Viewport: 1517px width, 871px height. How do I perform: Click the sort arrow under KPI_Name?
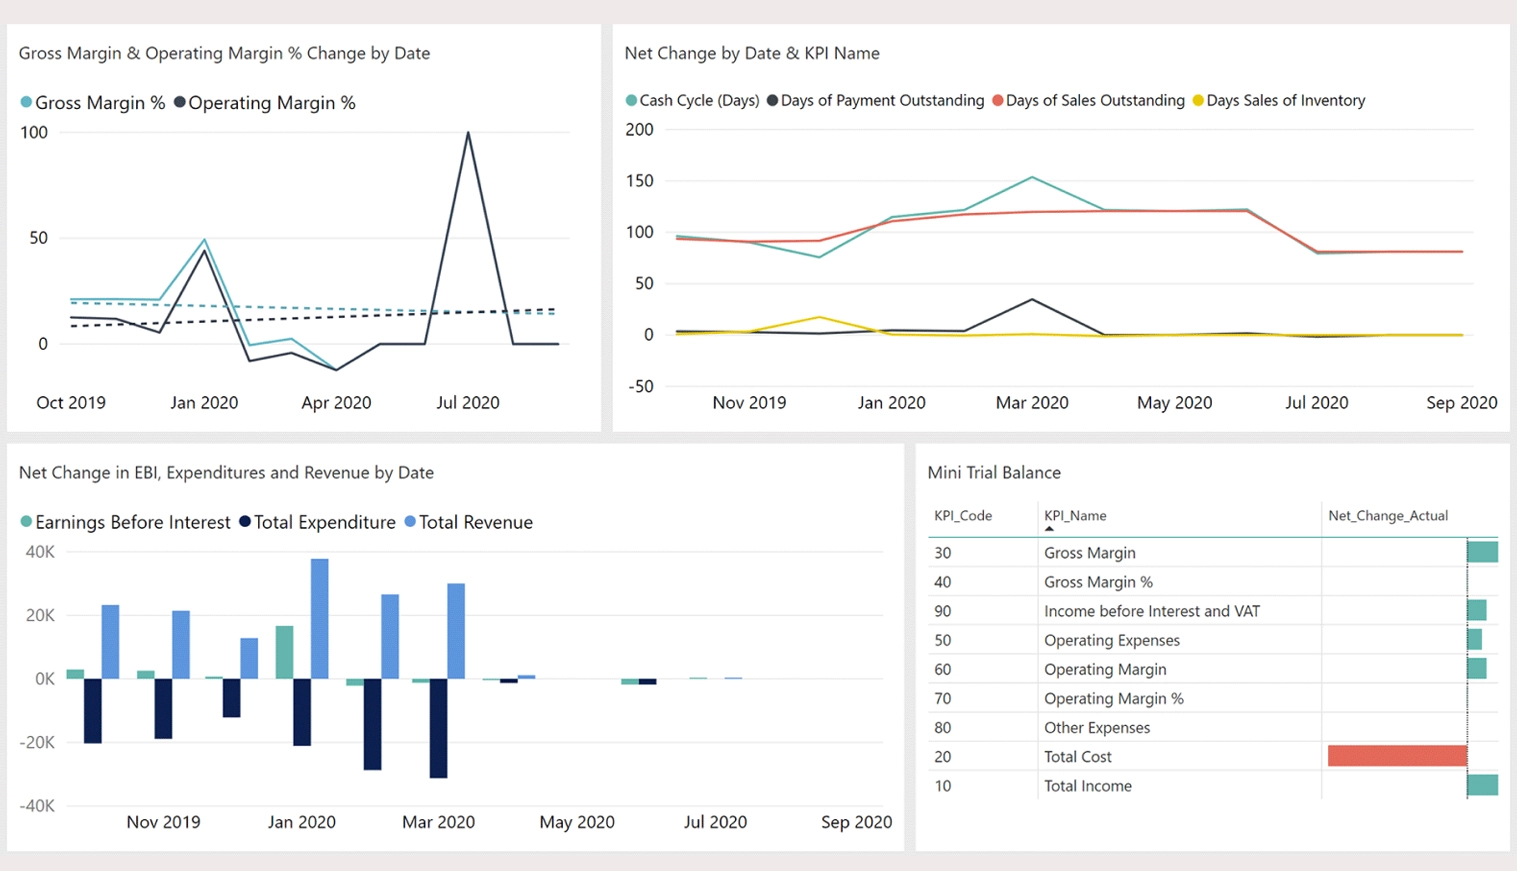tap(1049, 529)
